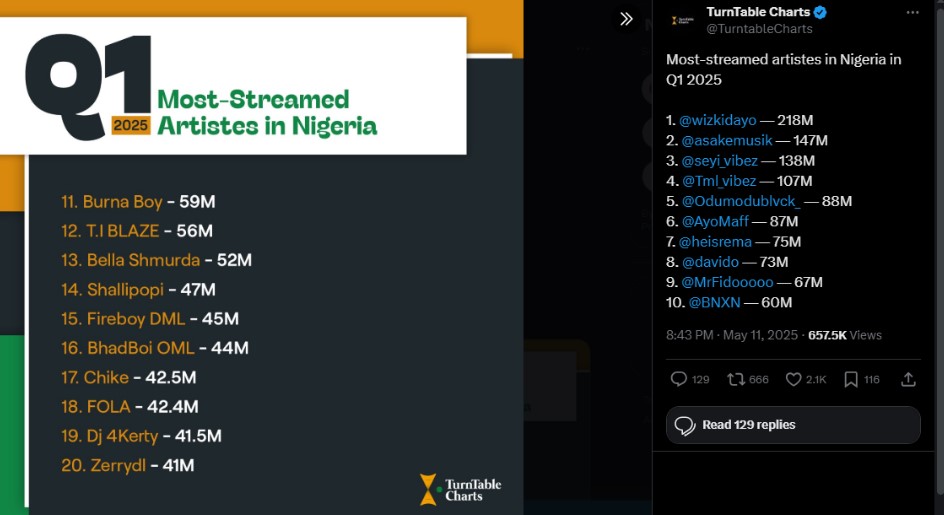Click the '11. Burna Boy - 59M' line

click(x=138, y=202)
